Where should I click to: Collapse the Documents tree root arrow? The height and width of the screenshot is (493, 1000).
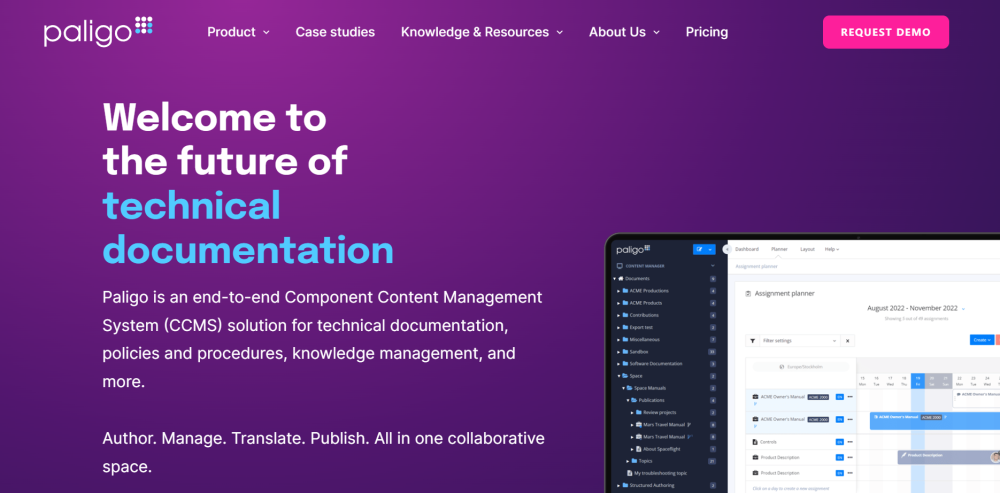point(615,279)
